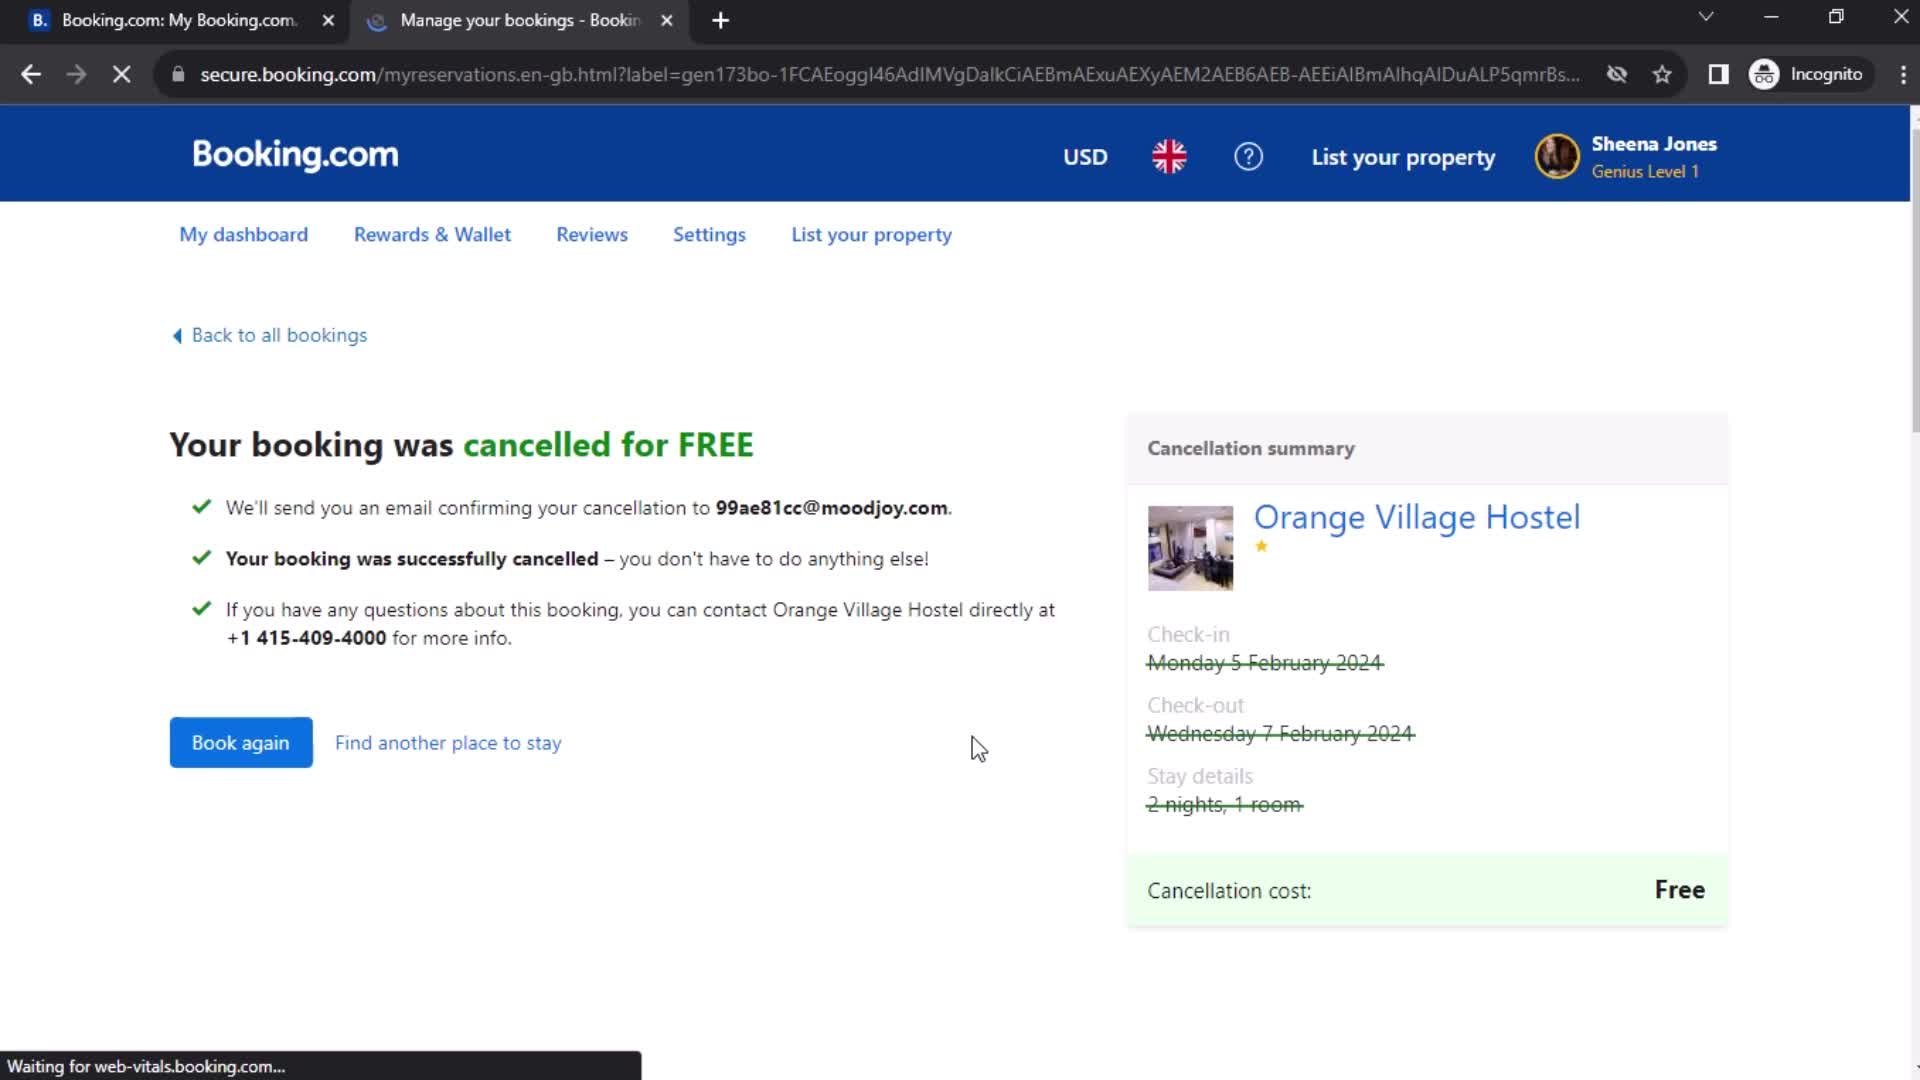Open Orange Village Hostel link
This screenshot has width=1920, height=1080.
1417,517
